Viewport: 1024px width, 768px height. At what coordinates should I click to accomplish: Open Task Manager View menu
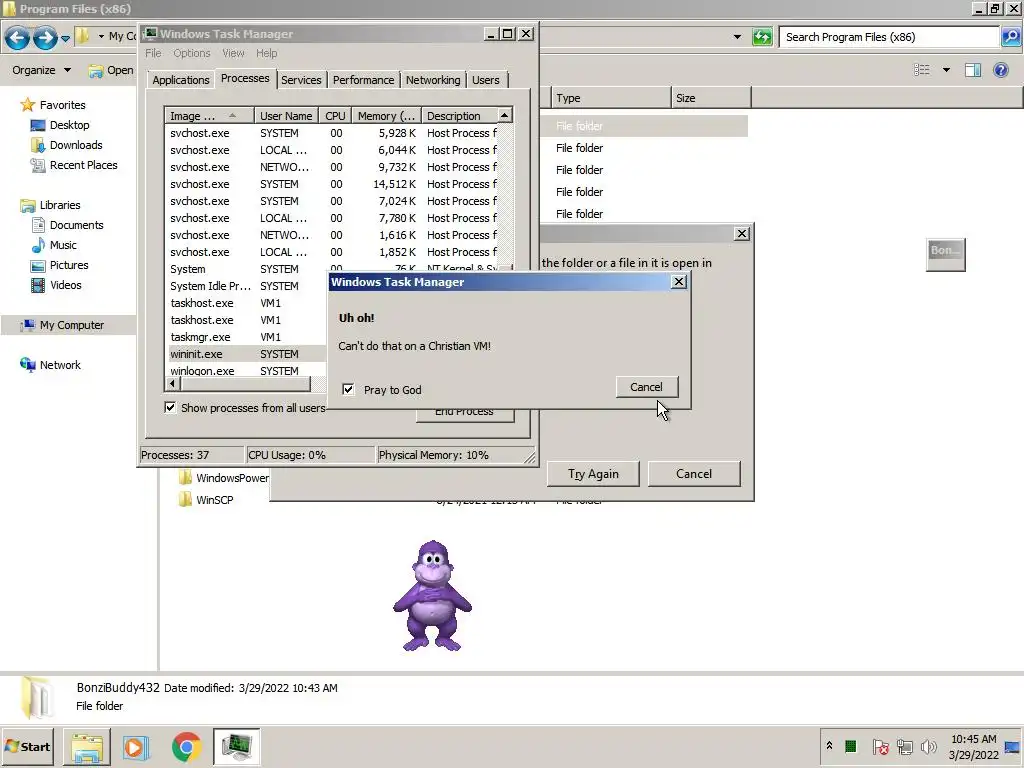tap(233, 54)
